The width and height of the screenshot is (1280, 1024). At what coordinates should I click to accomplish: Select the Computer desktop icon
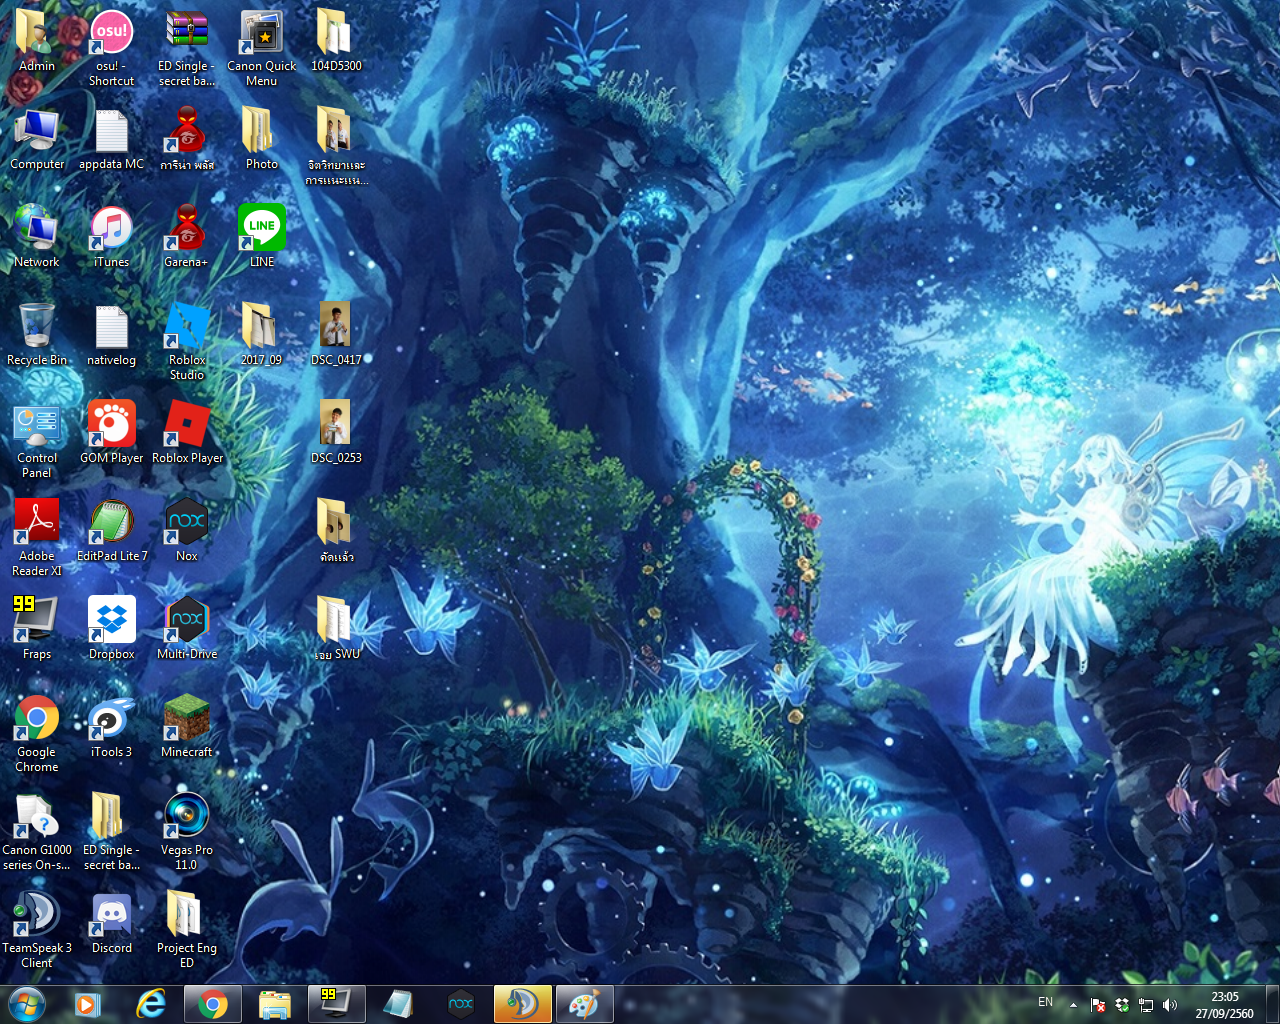click(37, 138)
